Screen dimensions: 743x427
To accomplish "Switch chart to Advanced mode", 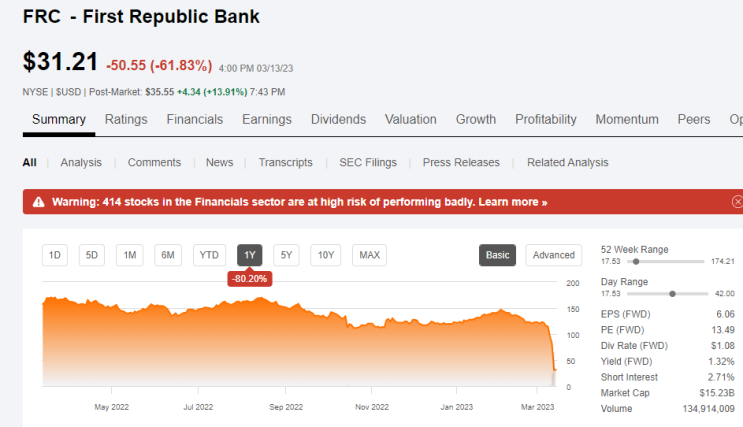I will 553,255.
